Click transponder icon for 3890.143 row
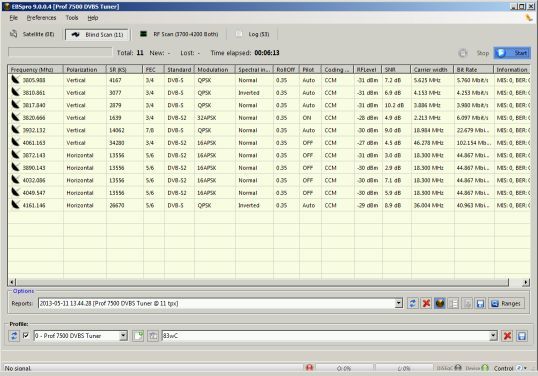 point(15,167)
